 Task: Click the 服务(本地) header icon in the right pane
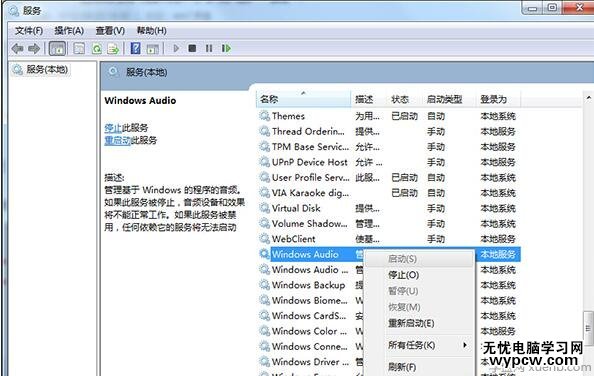coord(113,71)
